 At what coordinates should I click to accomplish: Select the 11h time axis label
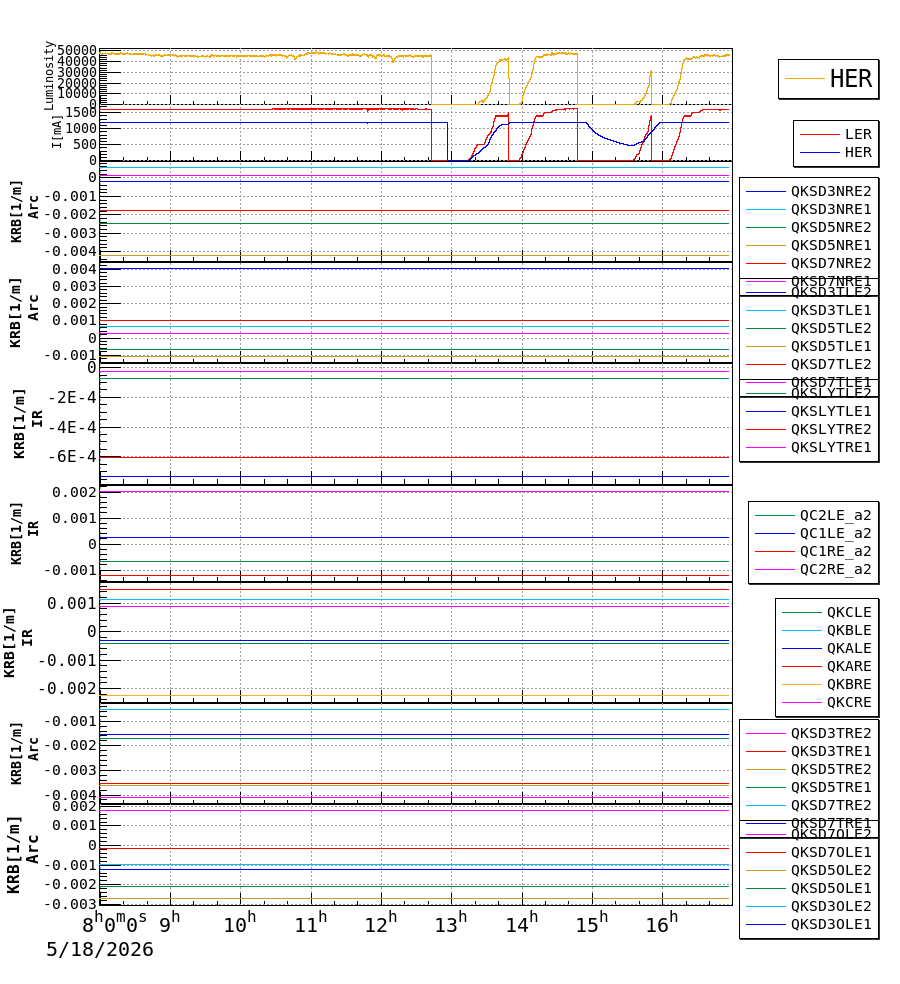(311, 924)
